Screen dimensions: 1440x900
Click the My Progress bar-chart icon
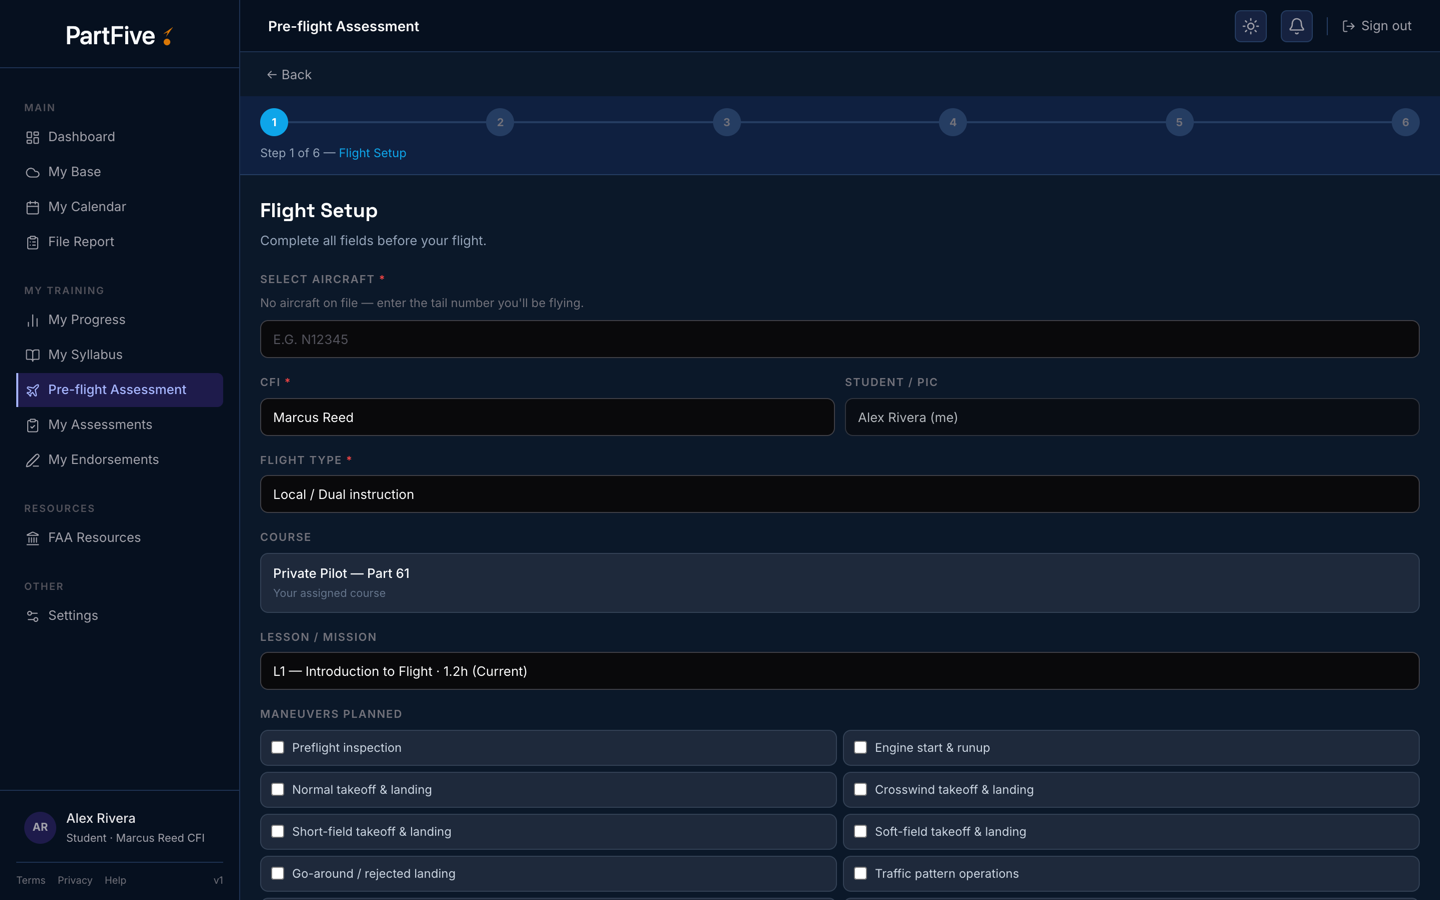point(33,320)
